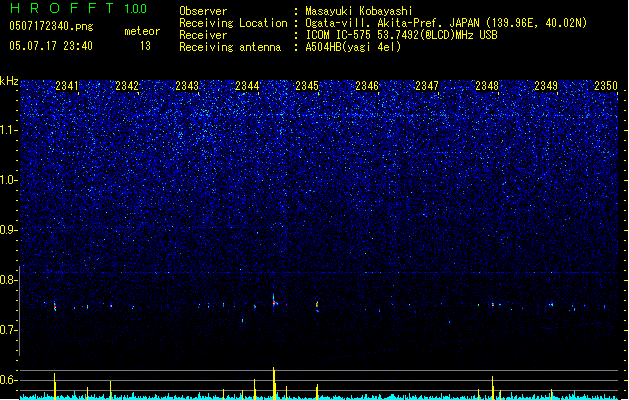Click the HROFFT 1.0.0 title text
Image resolution: width=629 pixels, height=400 pixels.
78,8
